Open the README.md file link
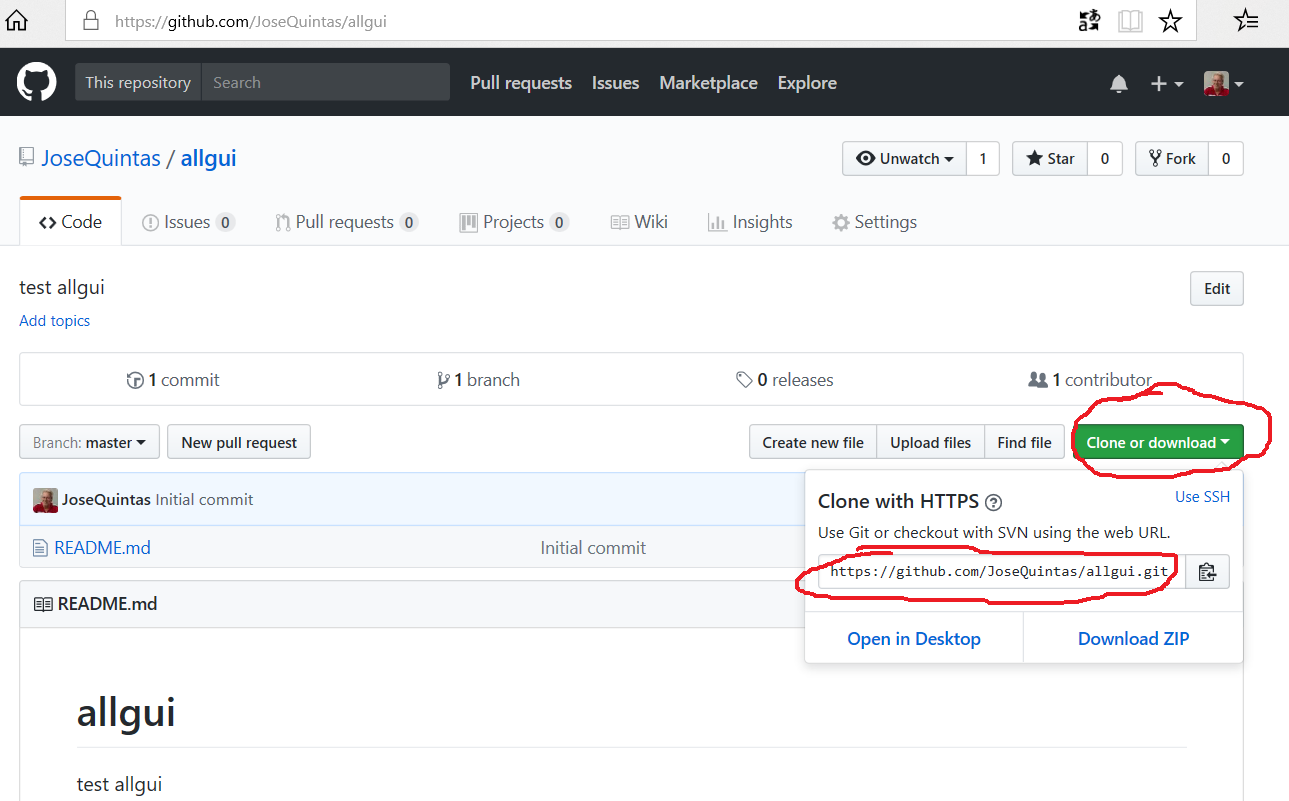Screen dimensions: 1289x801 pyautogui.click(x=103, y=548)
